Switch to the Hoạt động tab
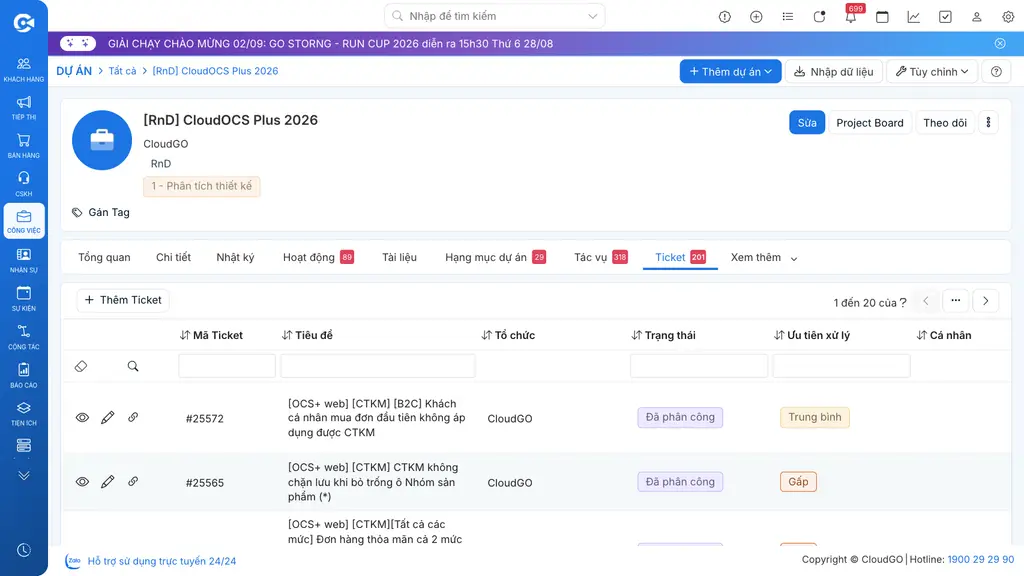Viewport: 1024px width, 576px height. pos(318,257)
